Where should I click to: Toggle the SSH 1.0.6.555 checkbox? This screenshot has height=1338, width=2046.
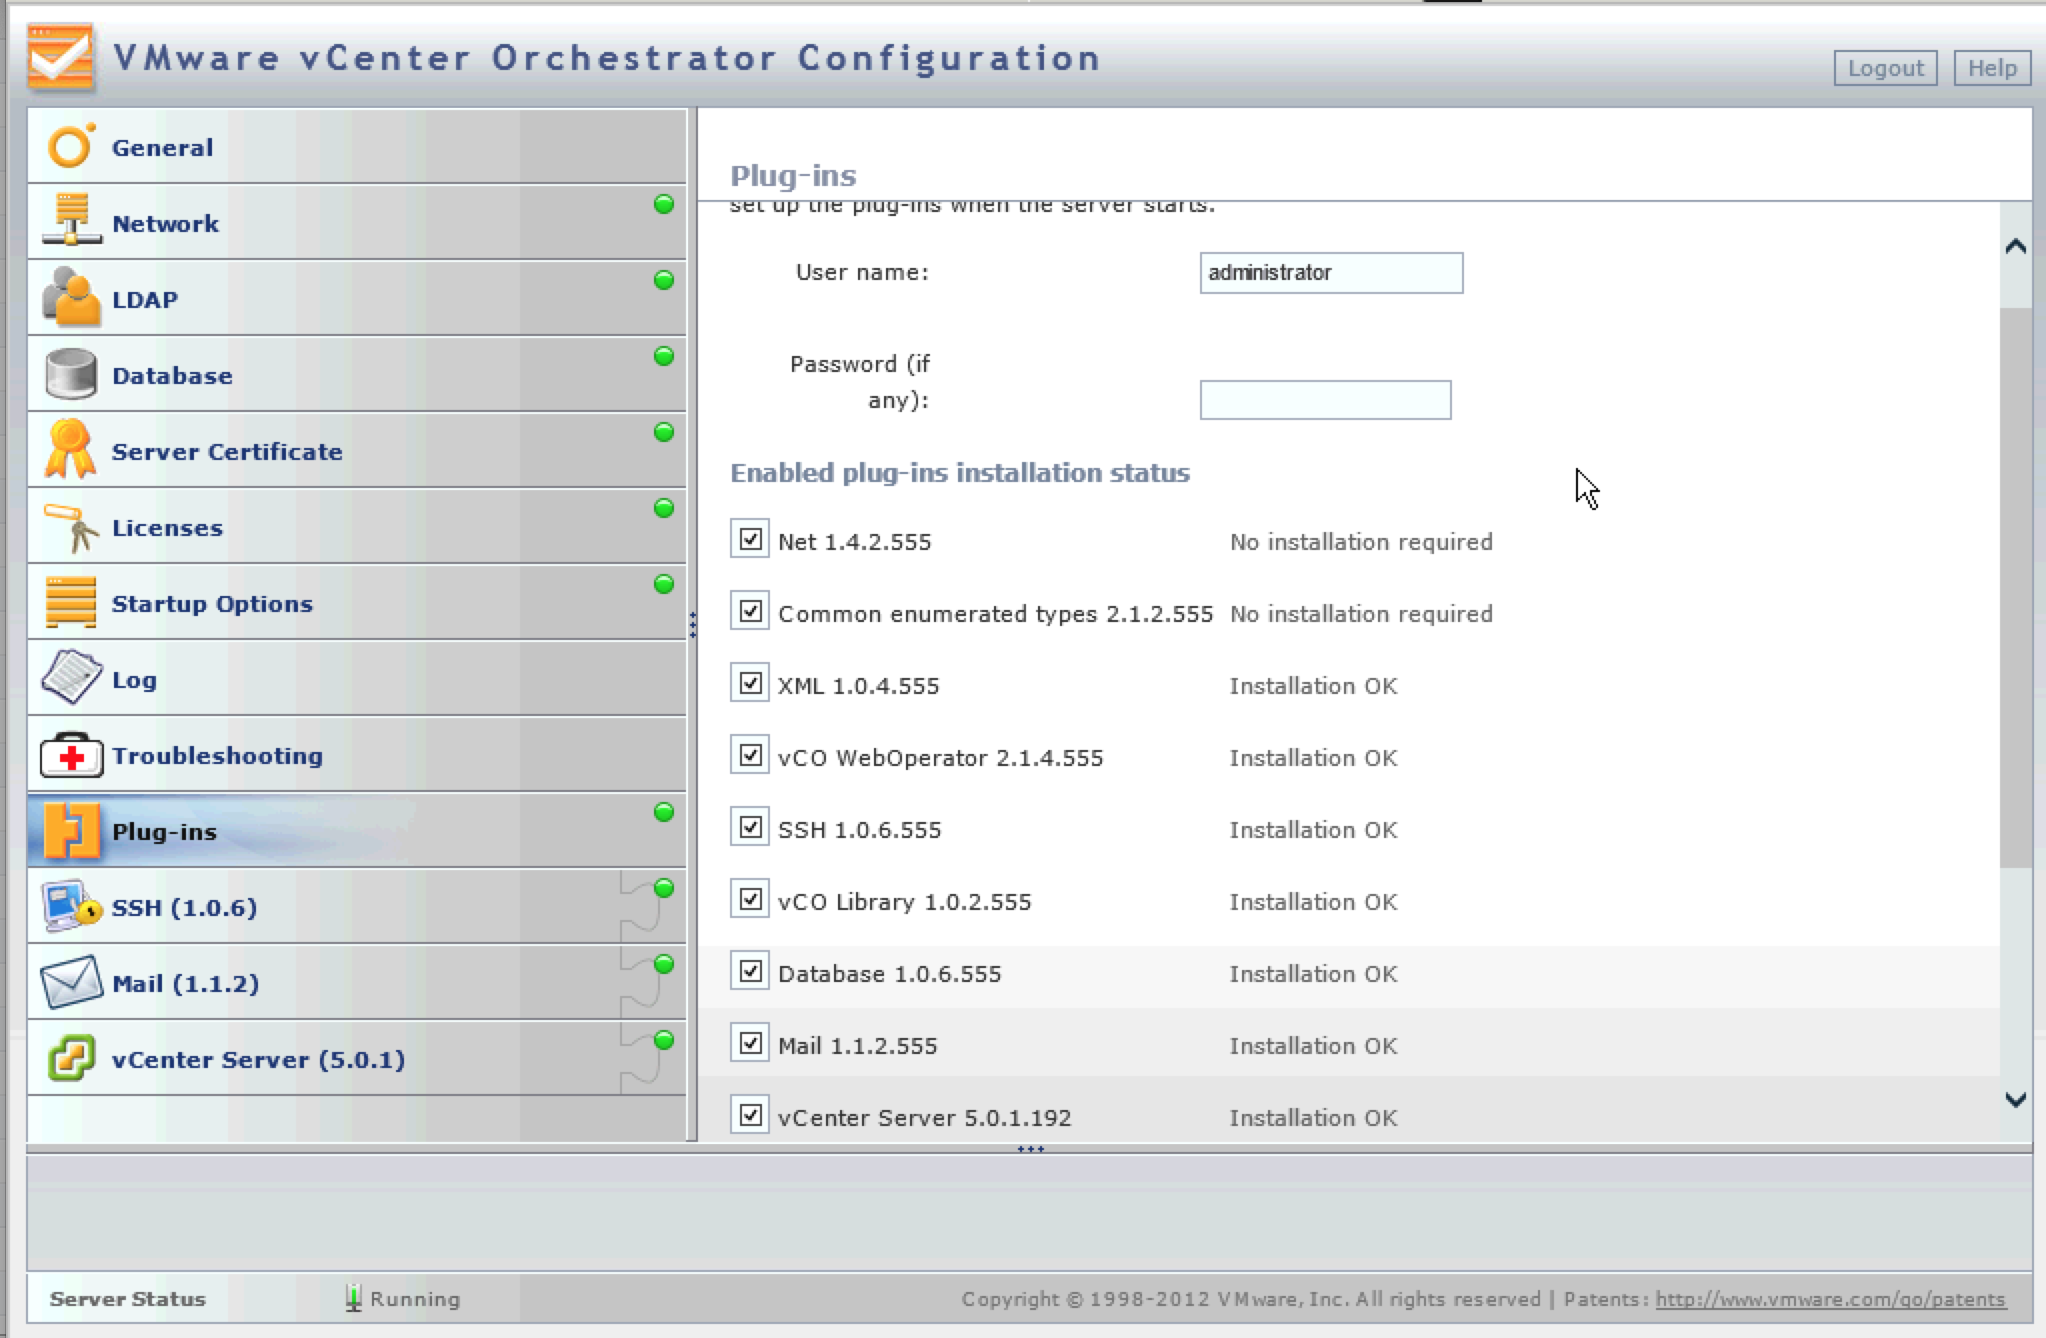(749, 827)
